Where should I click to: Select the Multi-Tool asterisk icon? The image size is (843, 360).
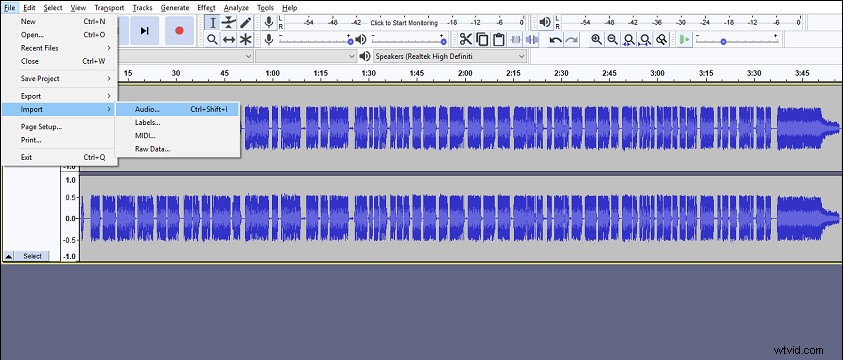[246, 39]
